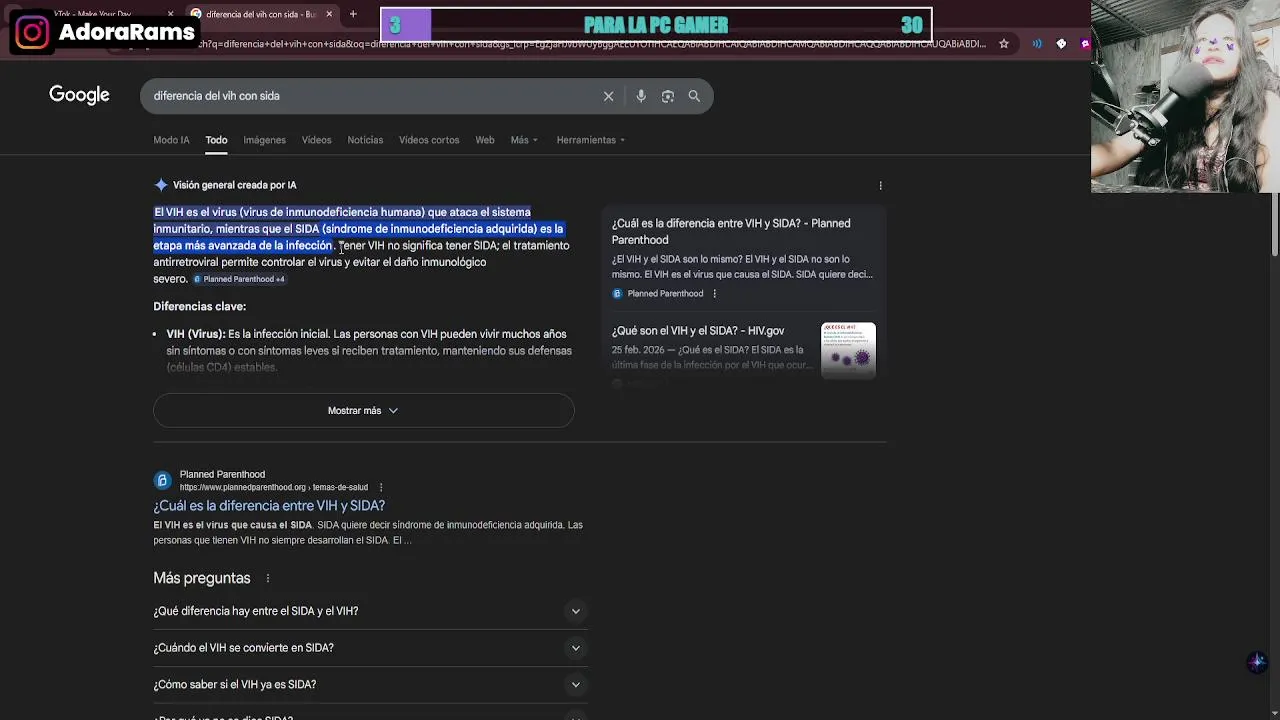The width and height of the screenshot is (1280, 720).
Task: Click Planned Parenthood favicon in the search result
Action: pyautogui.click(x=162, y=480)
